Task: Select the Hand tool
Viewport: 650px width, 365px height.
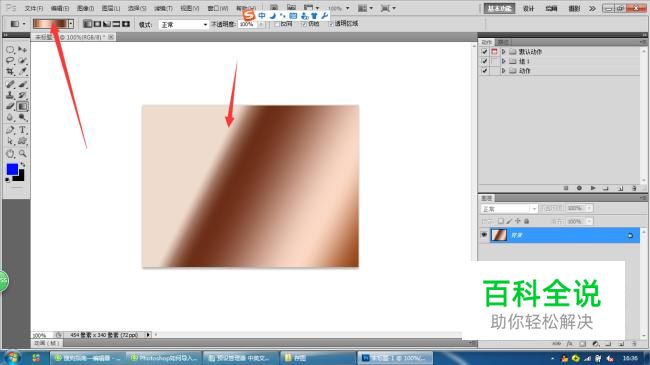Action: point(10,154)
